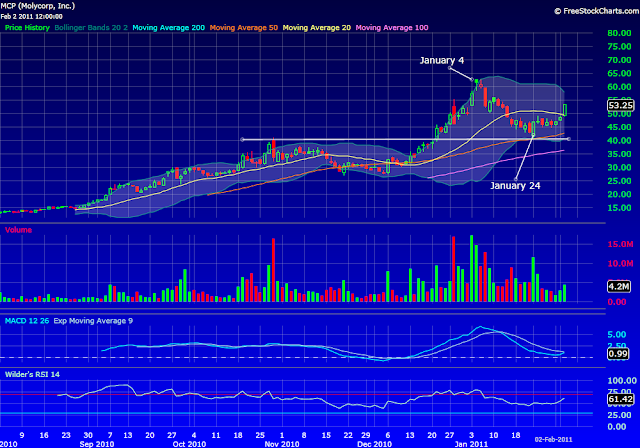This screenshot has height=448, width=640.
Task: Select the Volume panel label
Action: (x=18, y=230)
